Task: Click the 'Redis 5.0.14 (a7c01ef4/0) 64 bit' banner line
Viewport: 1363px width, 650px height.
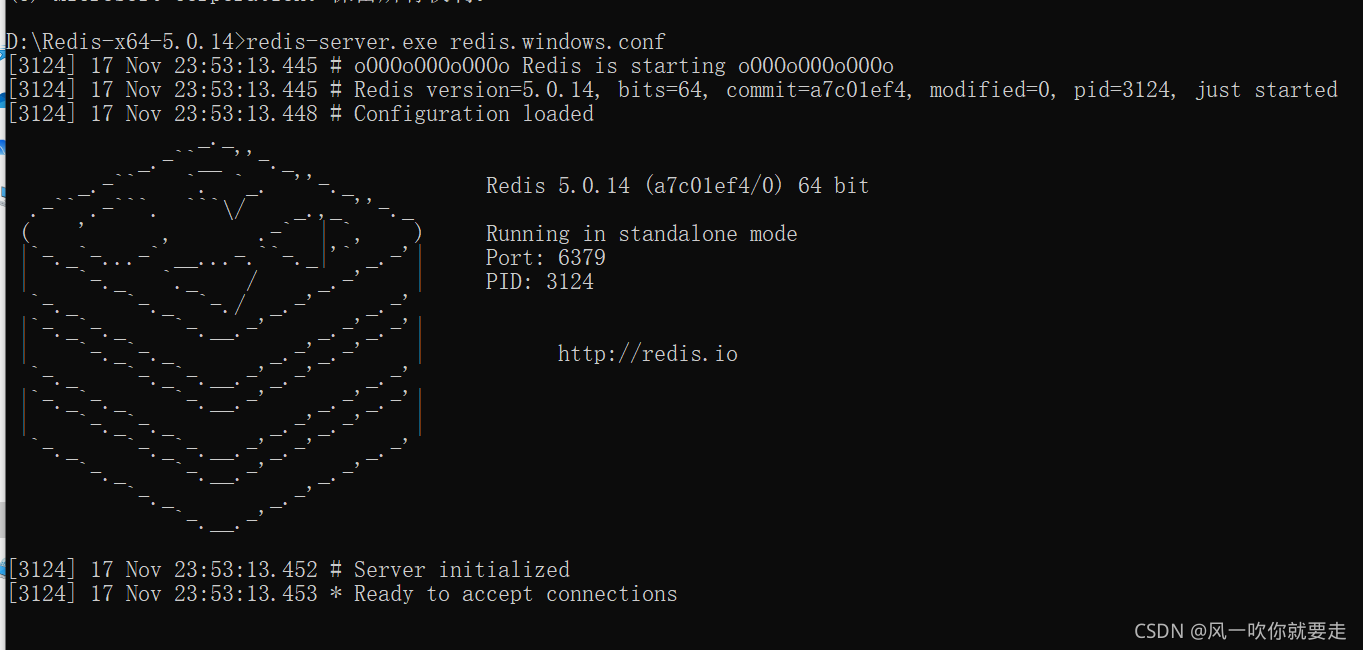Action: point(678,186)
